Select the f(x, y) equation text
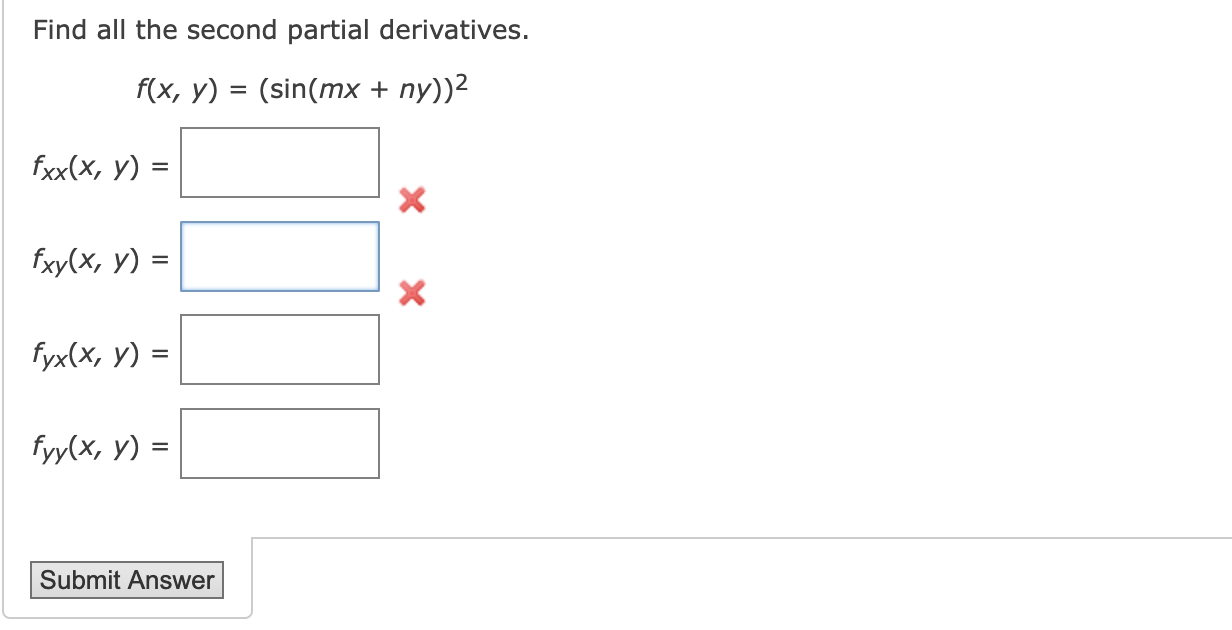This screenshot has width=1232, height=630. pos(300,88)
